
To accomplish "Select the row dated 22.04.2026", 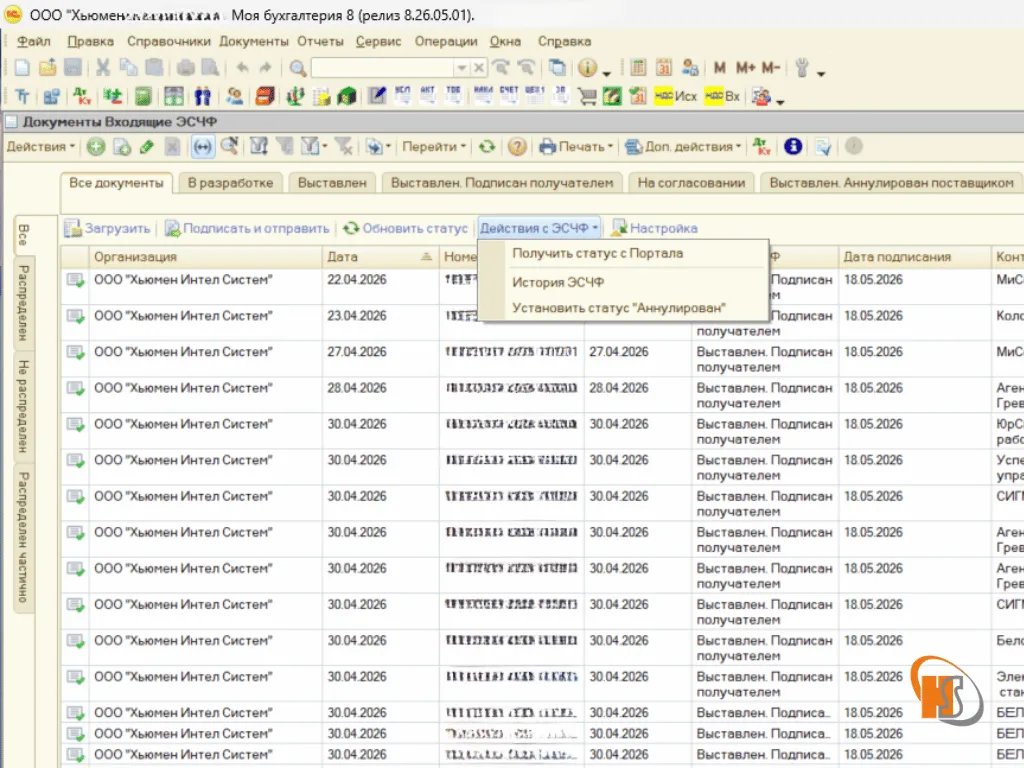I will 542,287.
